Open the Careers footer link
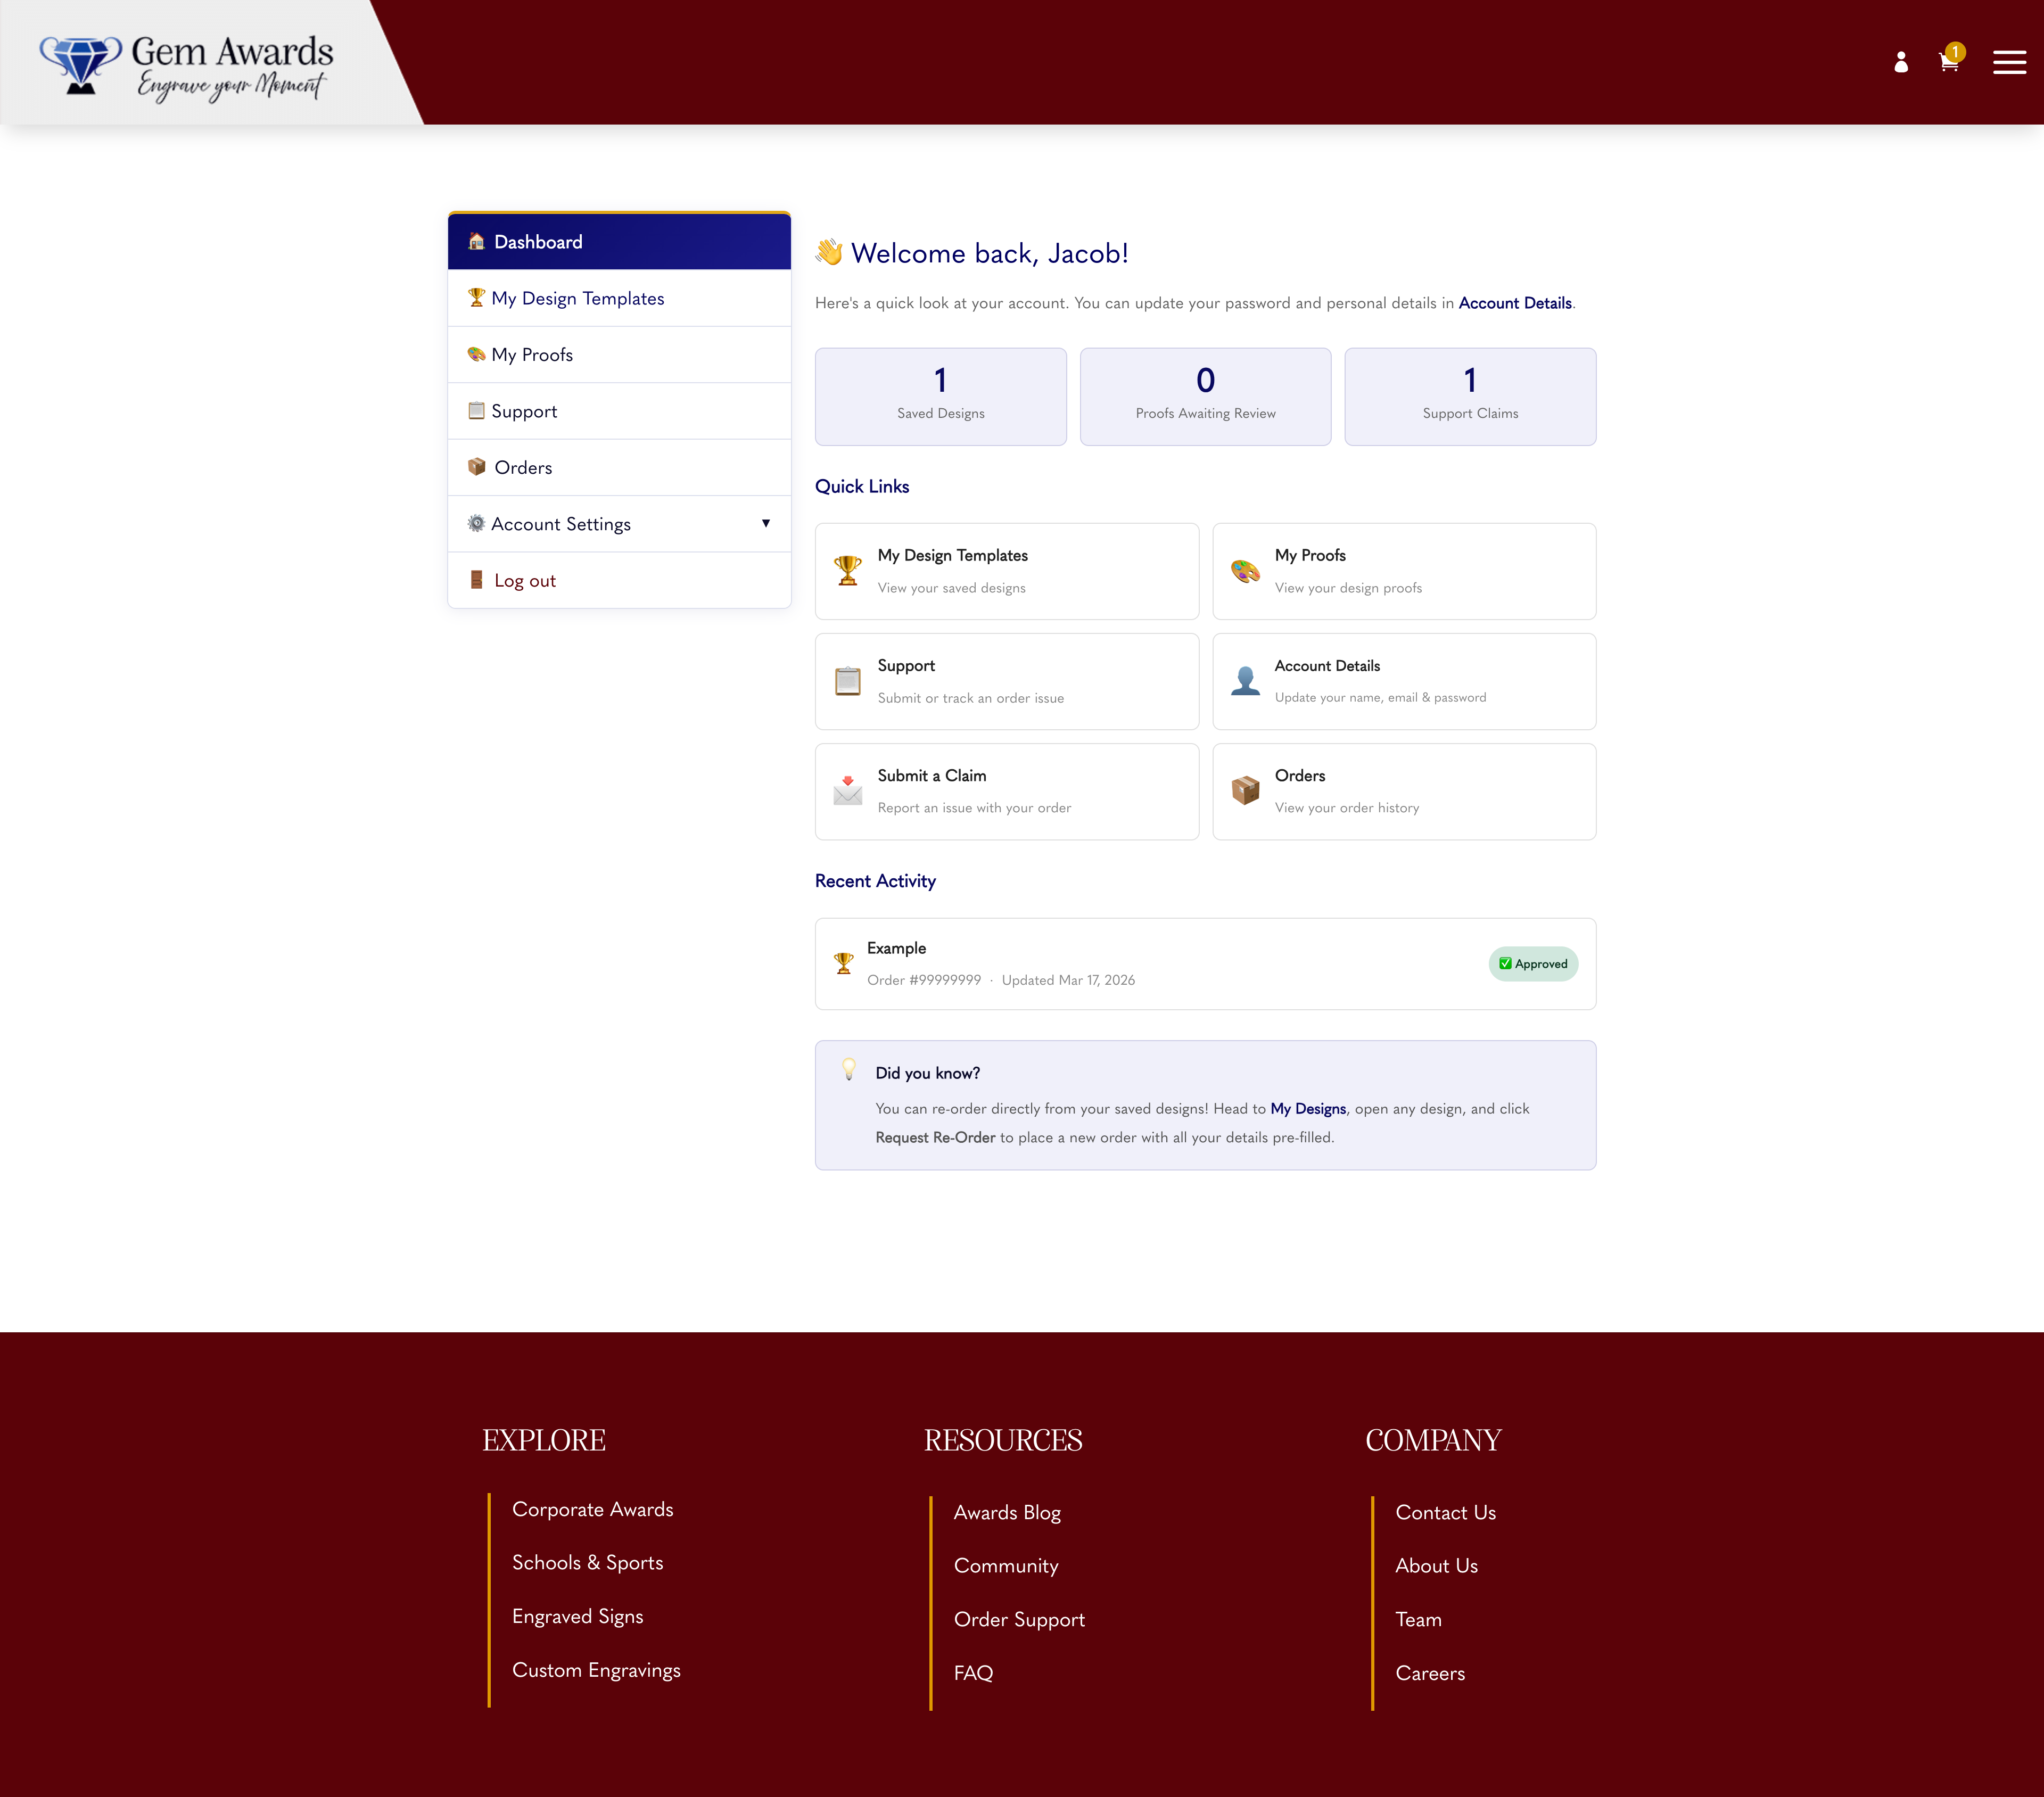The height and width of the screenshot is (1797, 2044). coord(1430,1673)
